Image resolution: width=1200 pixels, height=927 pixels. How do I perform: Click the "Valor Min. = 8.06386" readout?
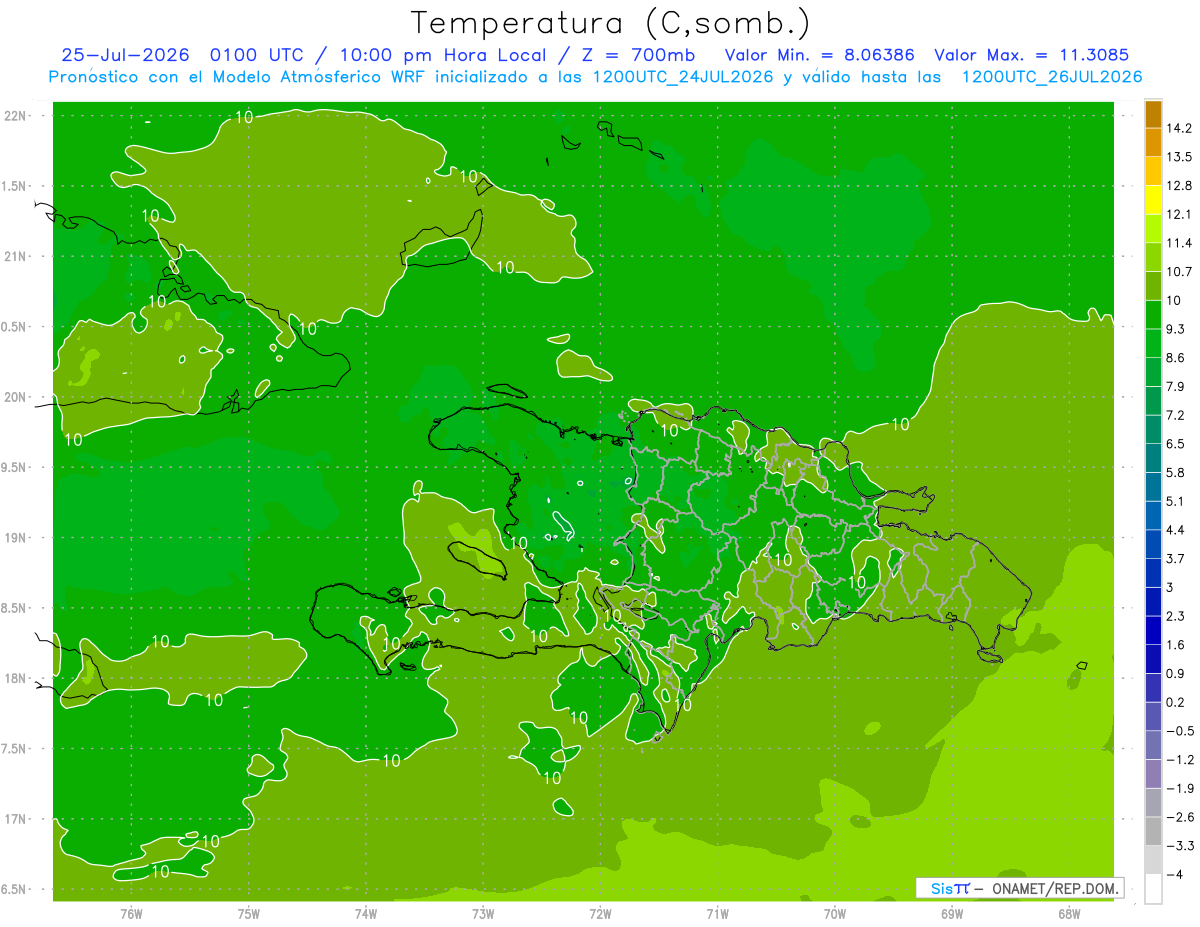coord(819,54)
